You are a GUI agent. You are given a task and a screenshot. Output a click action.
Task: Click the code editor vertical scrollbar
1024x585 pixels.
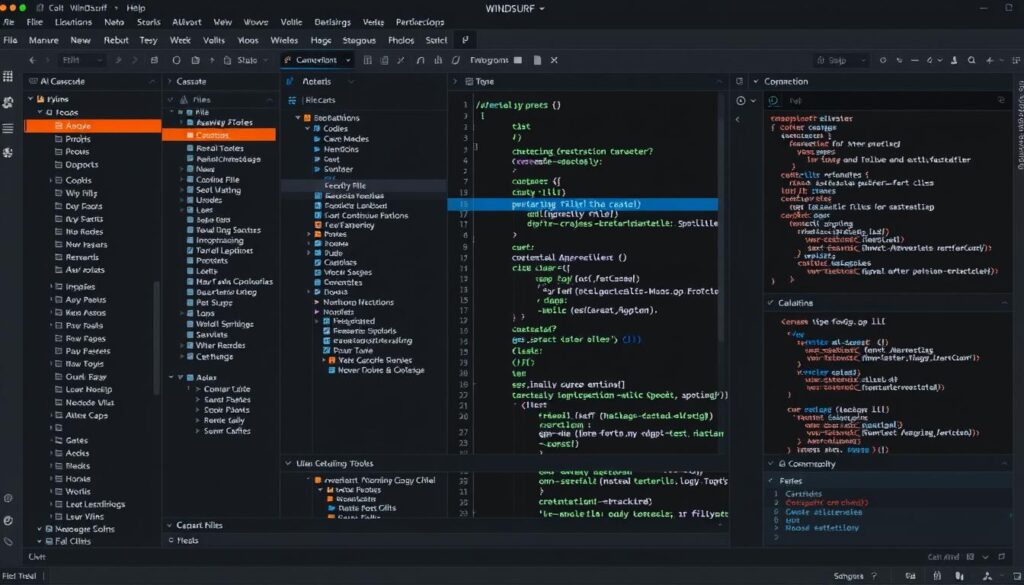click(x=722, y=215)
